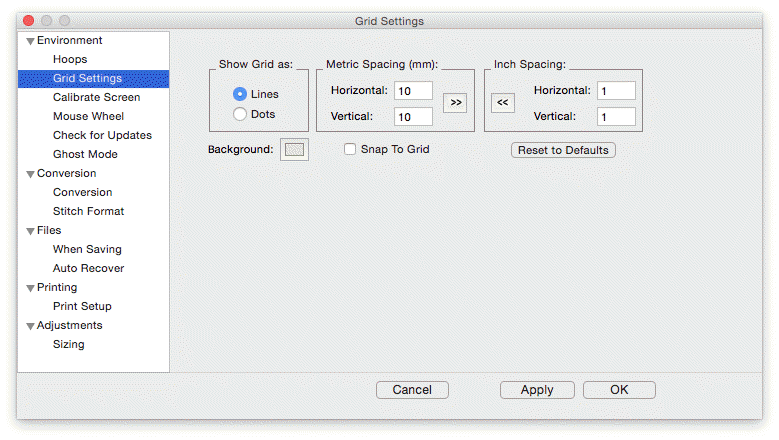Collapse the Environment section triangle

click(x=30, y=41)
